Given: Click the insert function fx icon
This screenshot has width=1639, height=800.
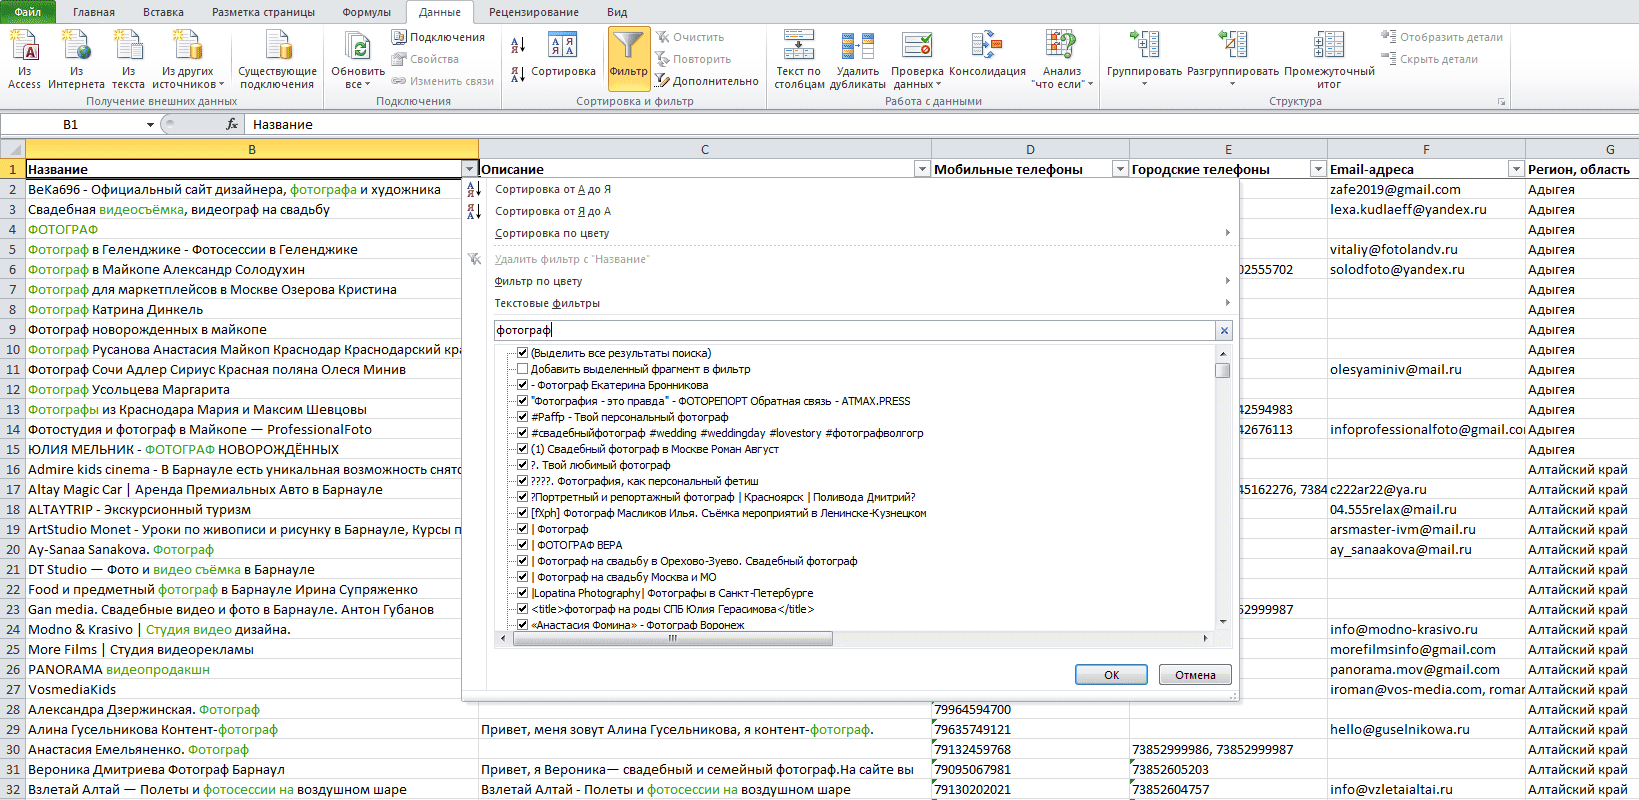Looking at the screenshot, I should [x=232, y=124].
